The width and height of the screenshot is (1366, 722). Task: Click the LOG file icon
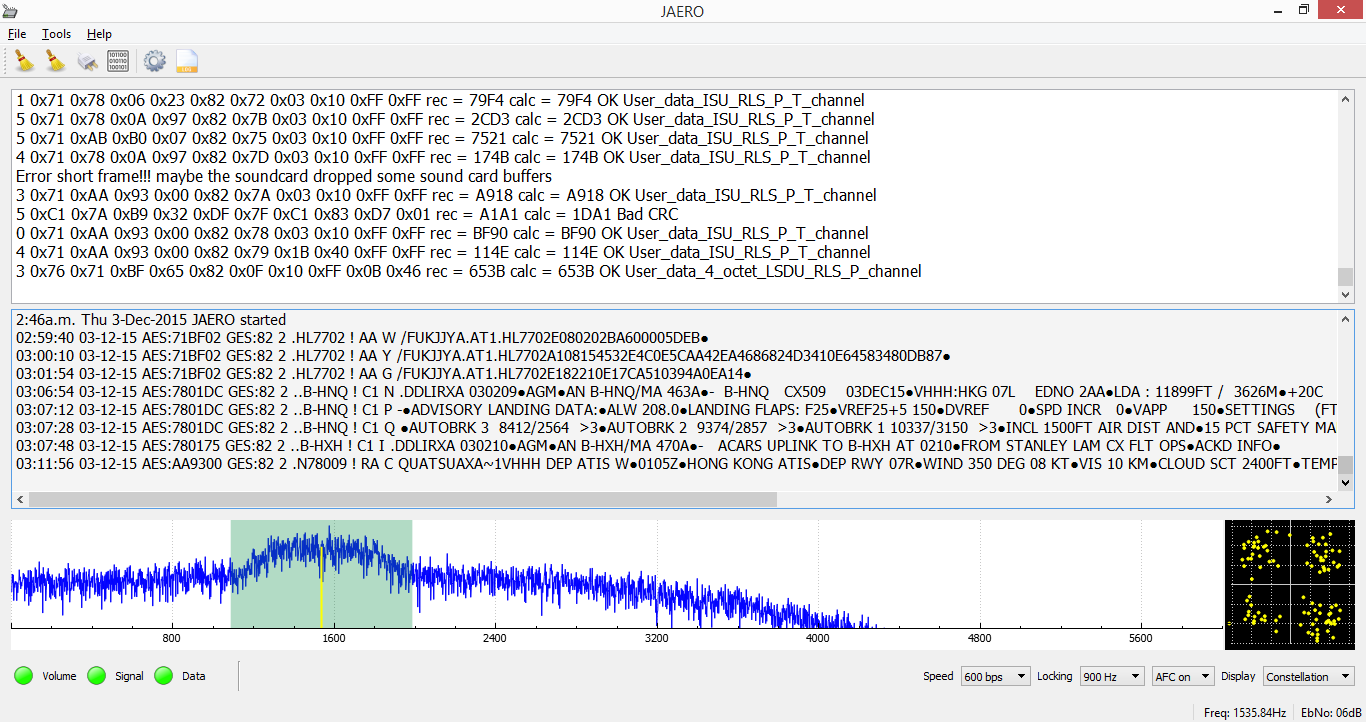187,61
